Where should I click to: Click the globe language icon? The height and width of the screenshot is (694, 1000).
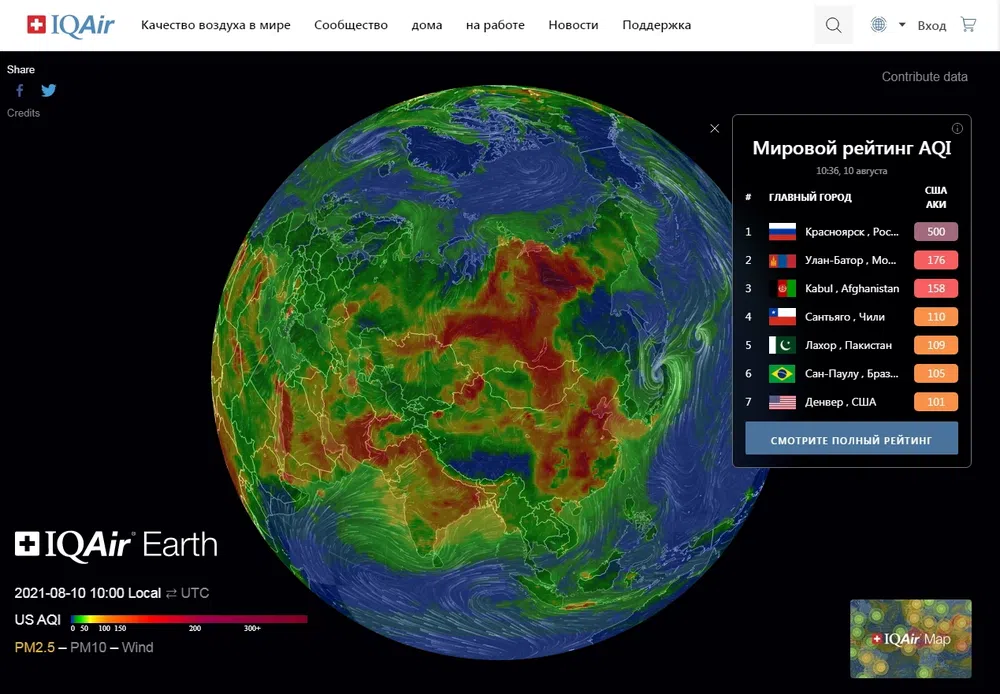click(x=878, y=25)
